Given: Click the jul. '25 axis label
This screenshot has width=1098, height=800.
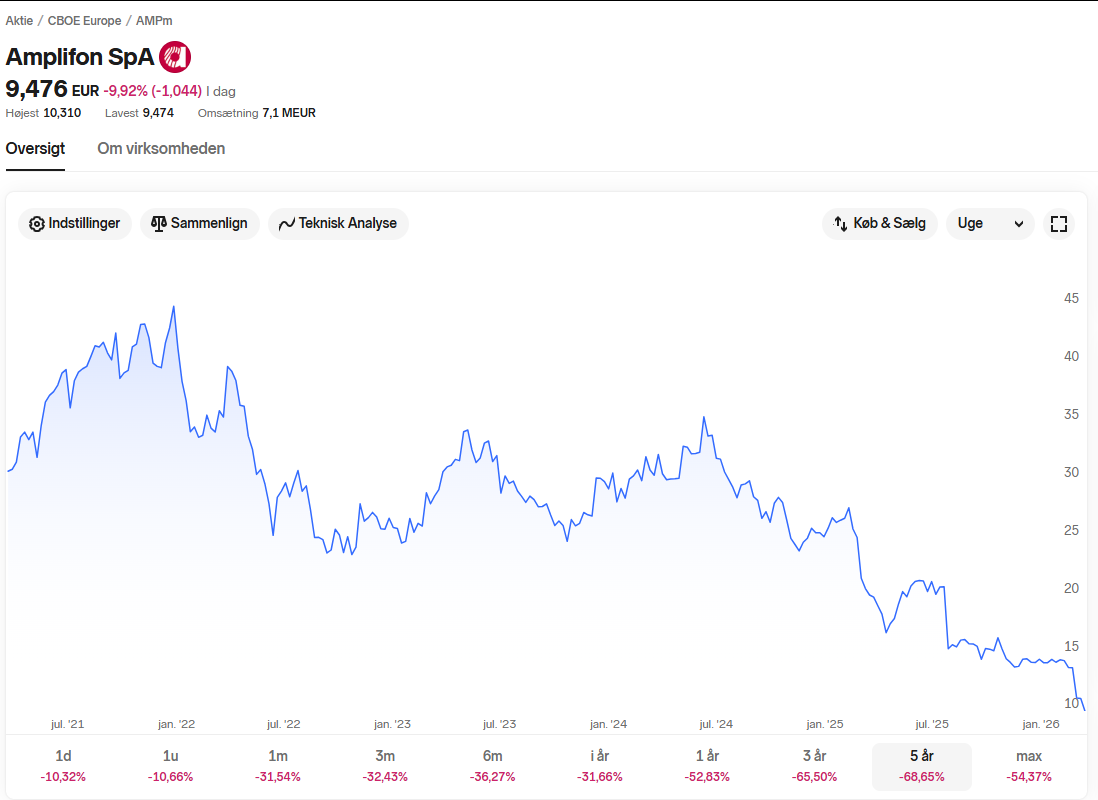Looking at the screenshot, I should click(932, 724).
